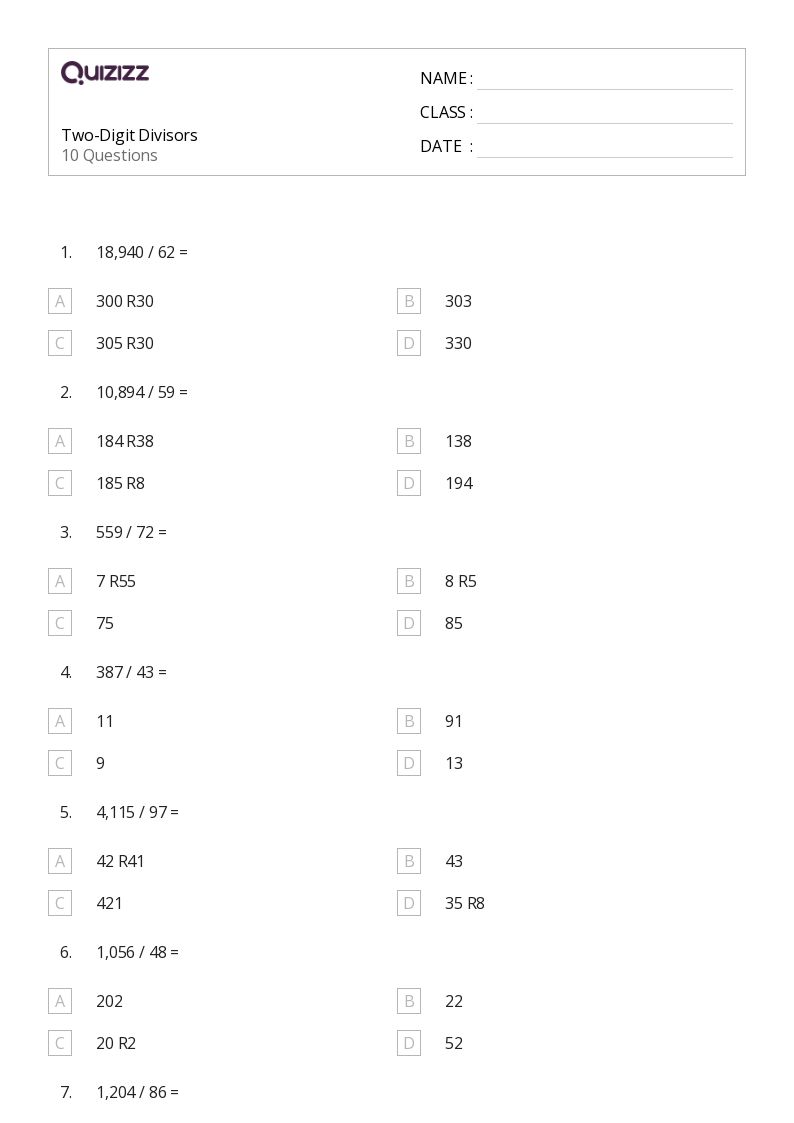
Task: Select box A beside 184 R38
Action: coord(60,441)
